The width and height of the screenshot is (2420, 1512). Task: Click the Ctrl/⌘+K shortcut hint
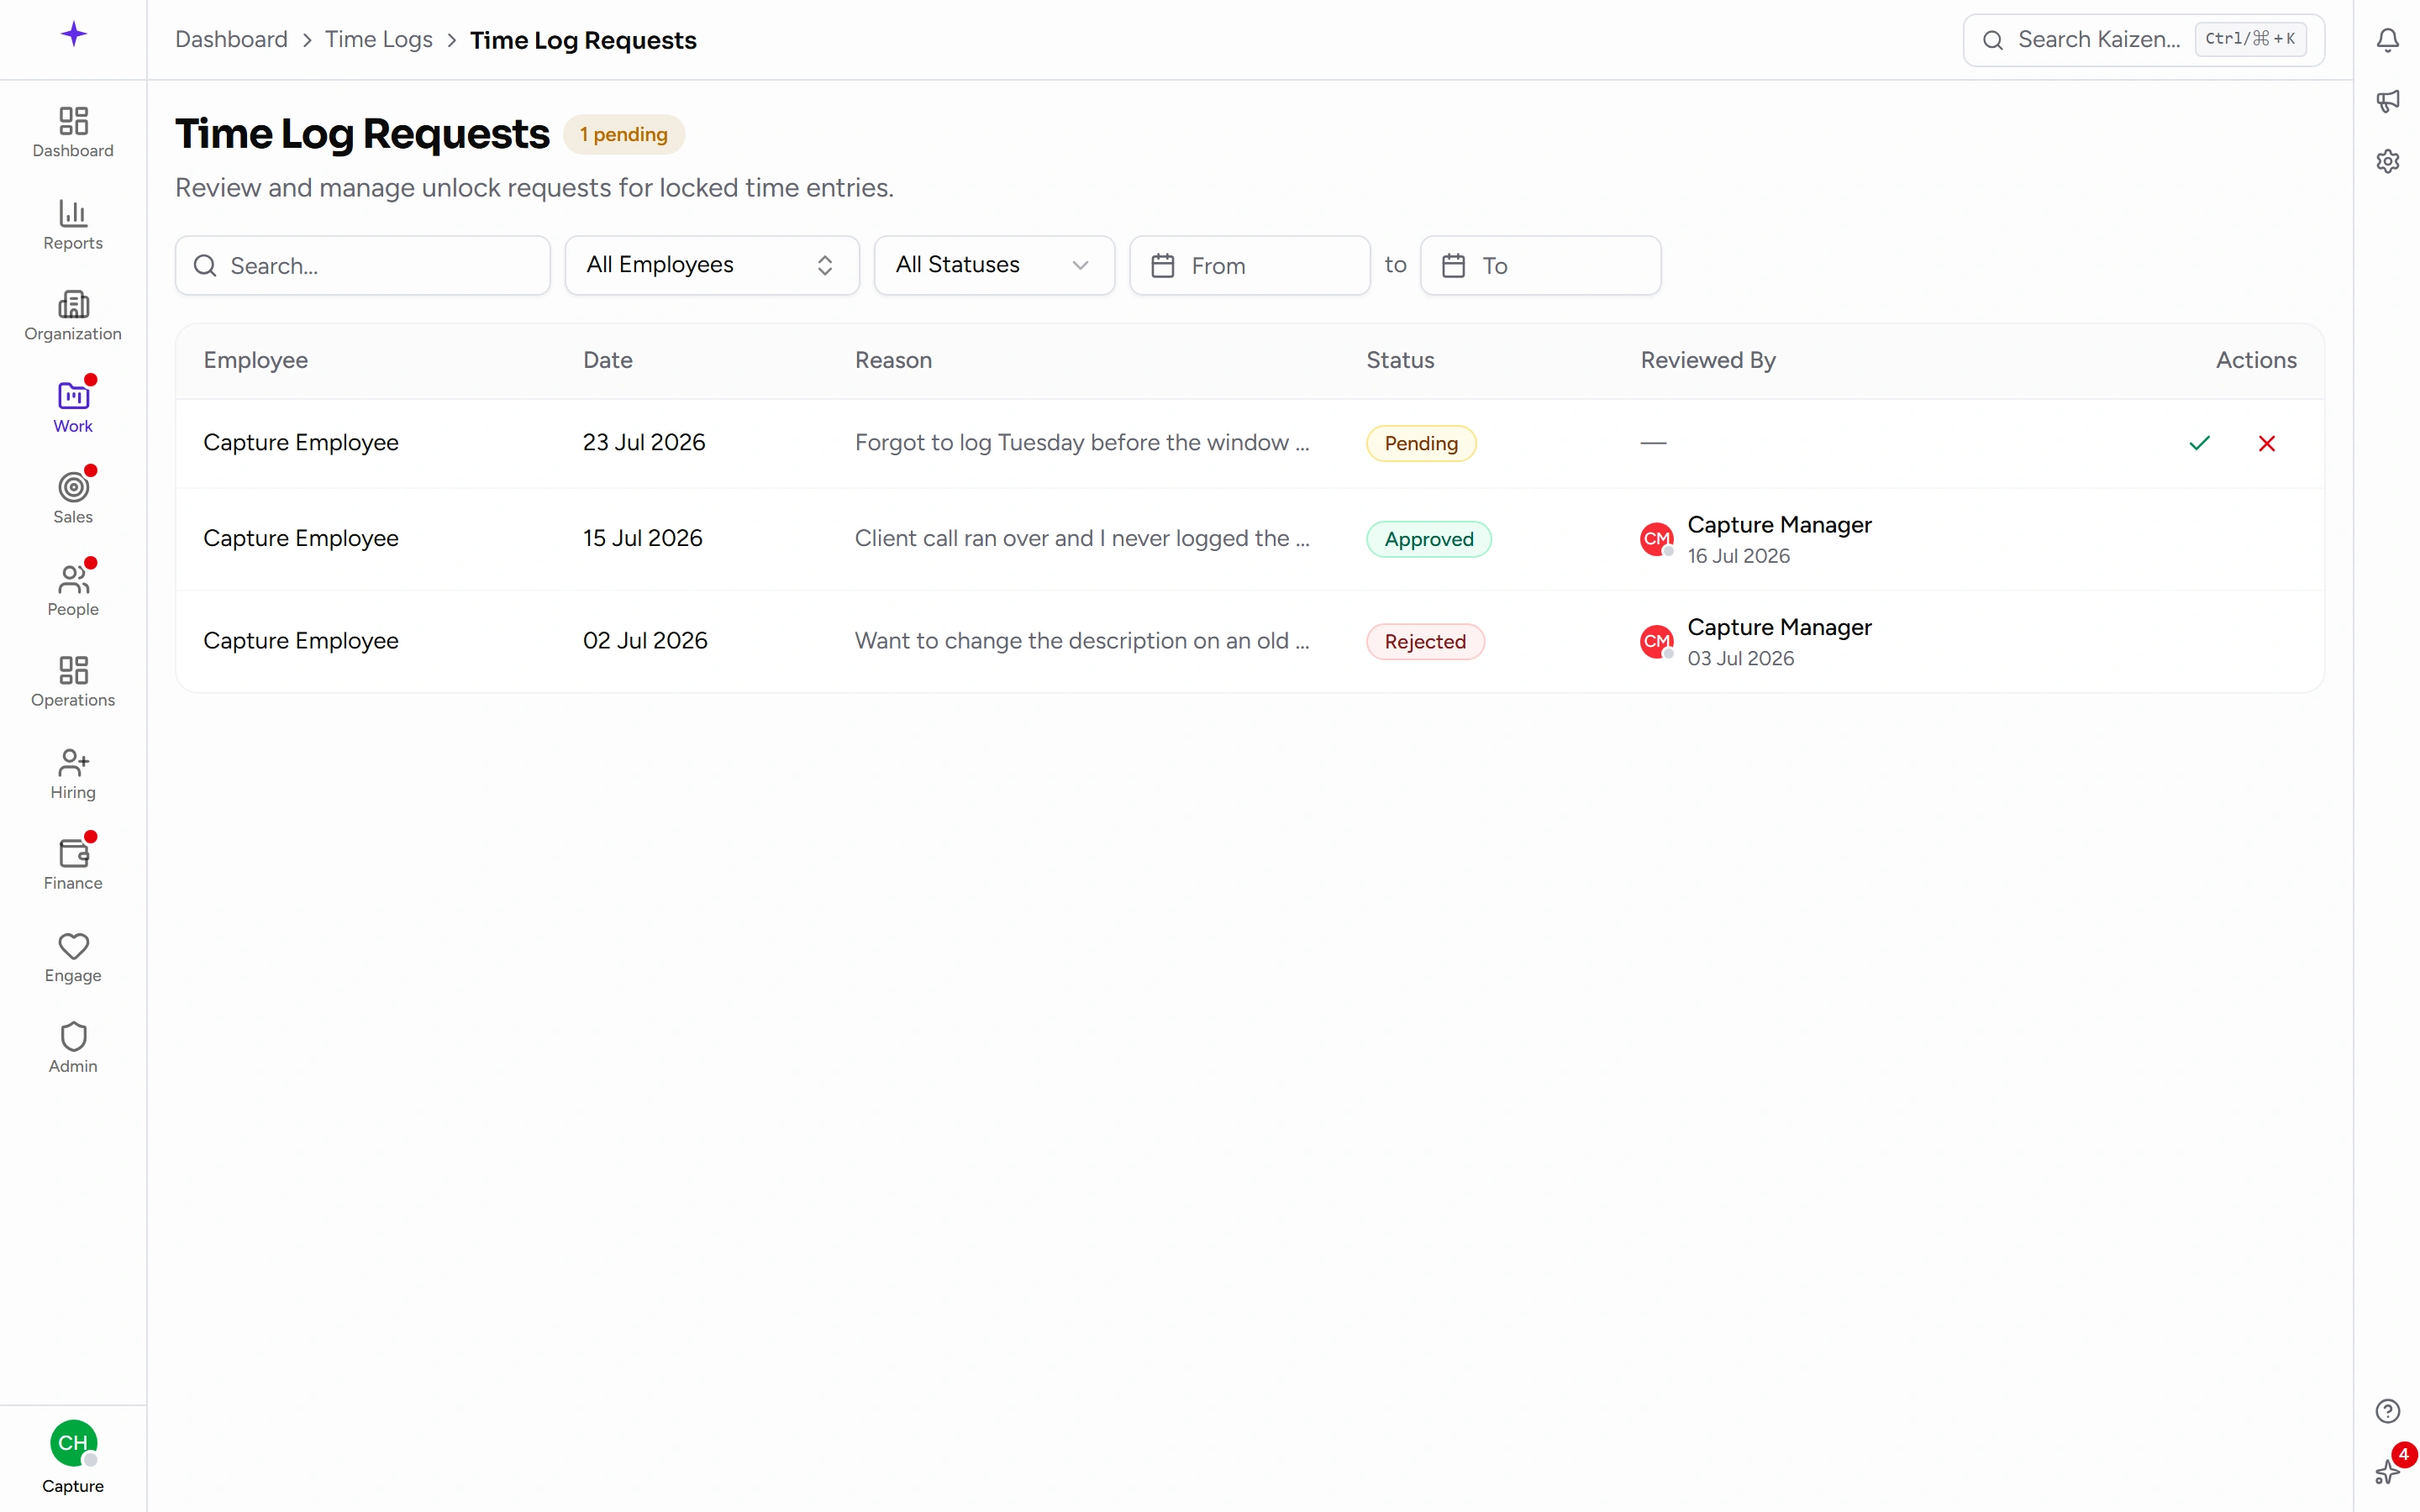pyautogui.click(x=2250, y=40)
